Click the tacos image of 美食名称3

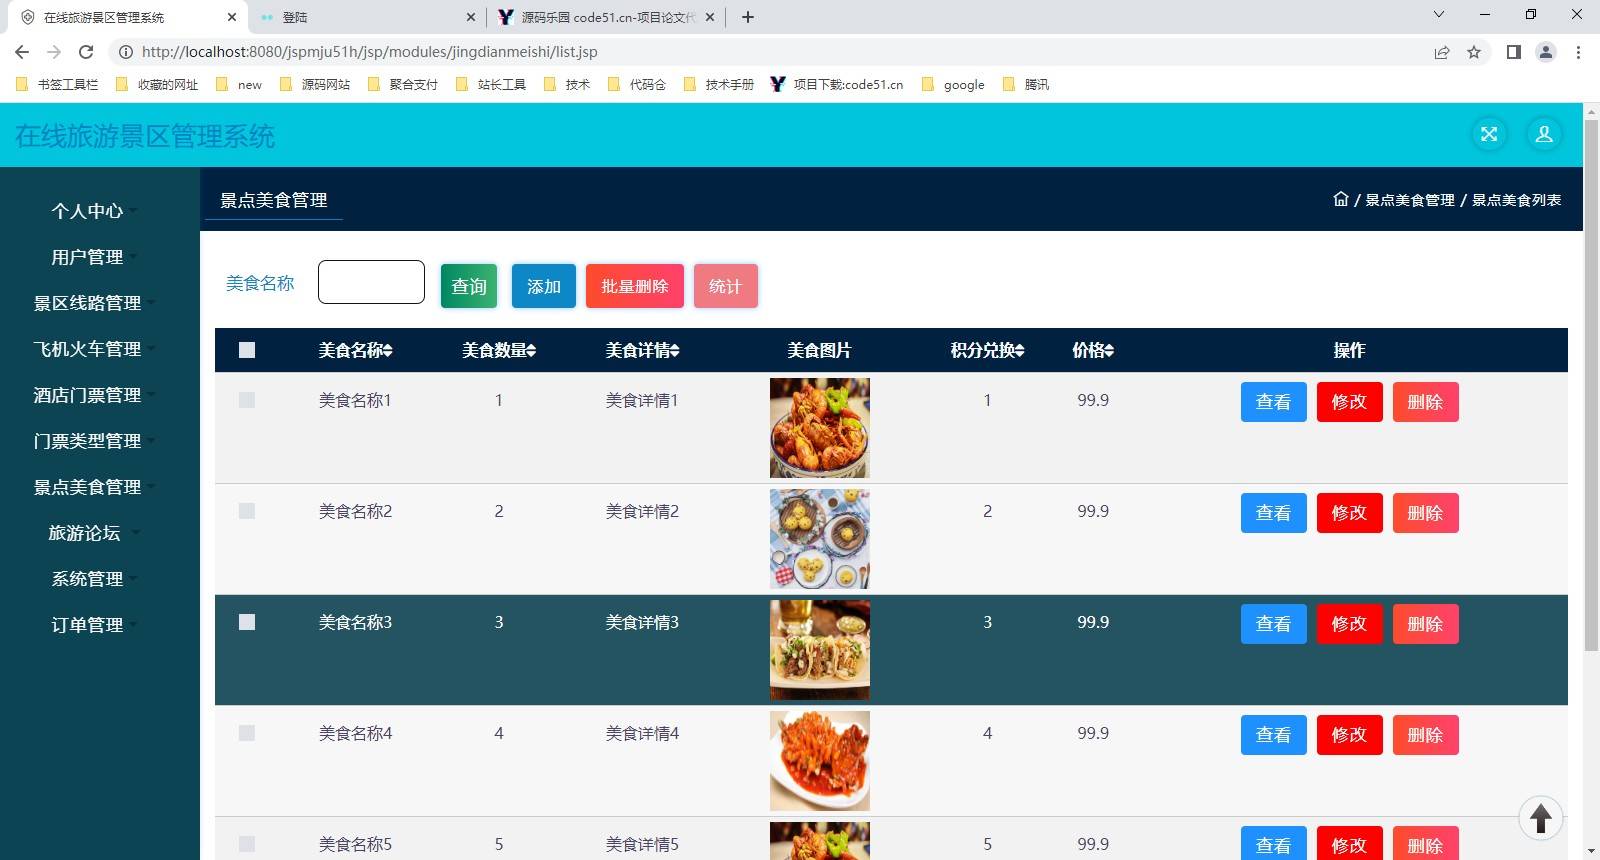[820, 650]
